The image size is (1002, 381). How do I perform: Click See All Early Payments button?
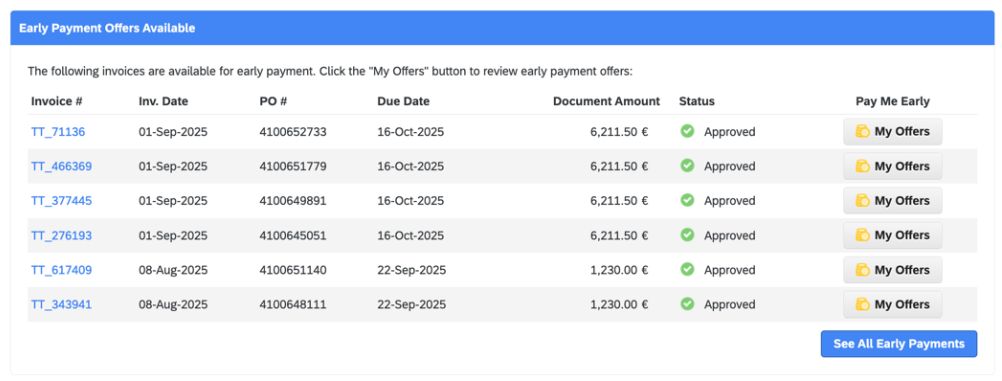click(x=898, y=344)
